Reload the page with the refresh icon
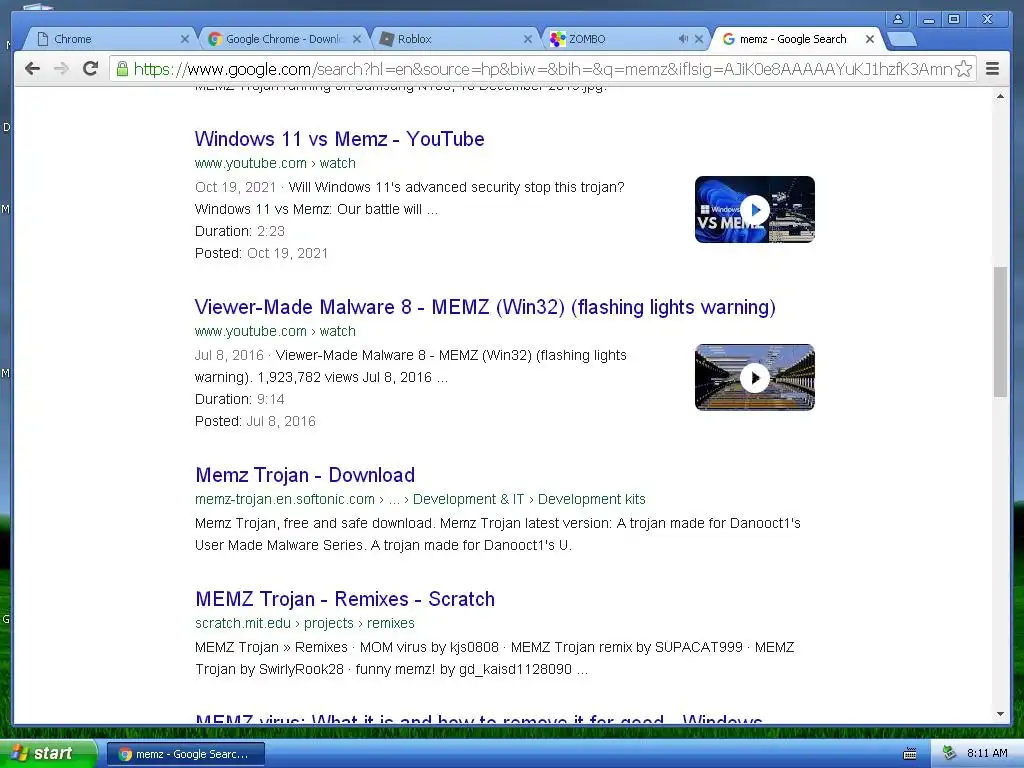This screenshot has width=1024, height=768. tap(91, 68)
